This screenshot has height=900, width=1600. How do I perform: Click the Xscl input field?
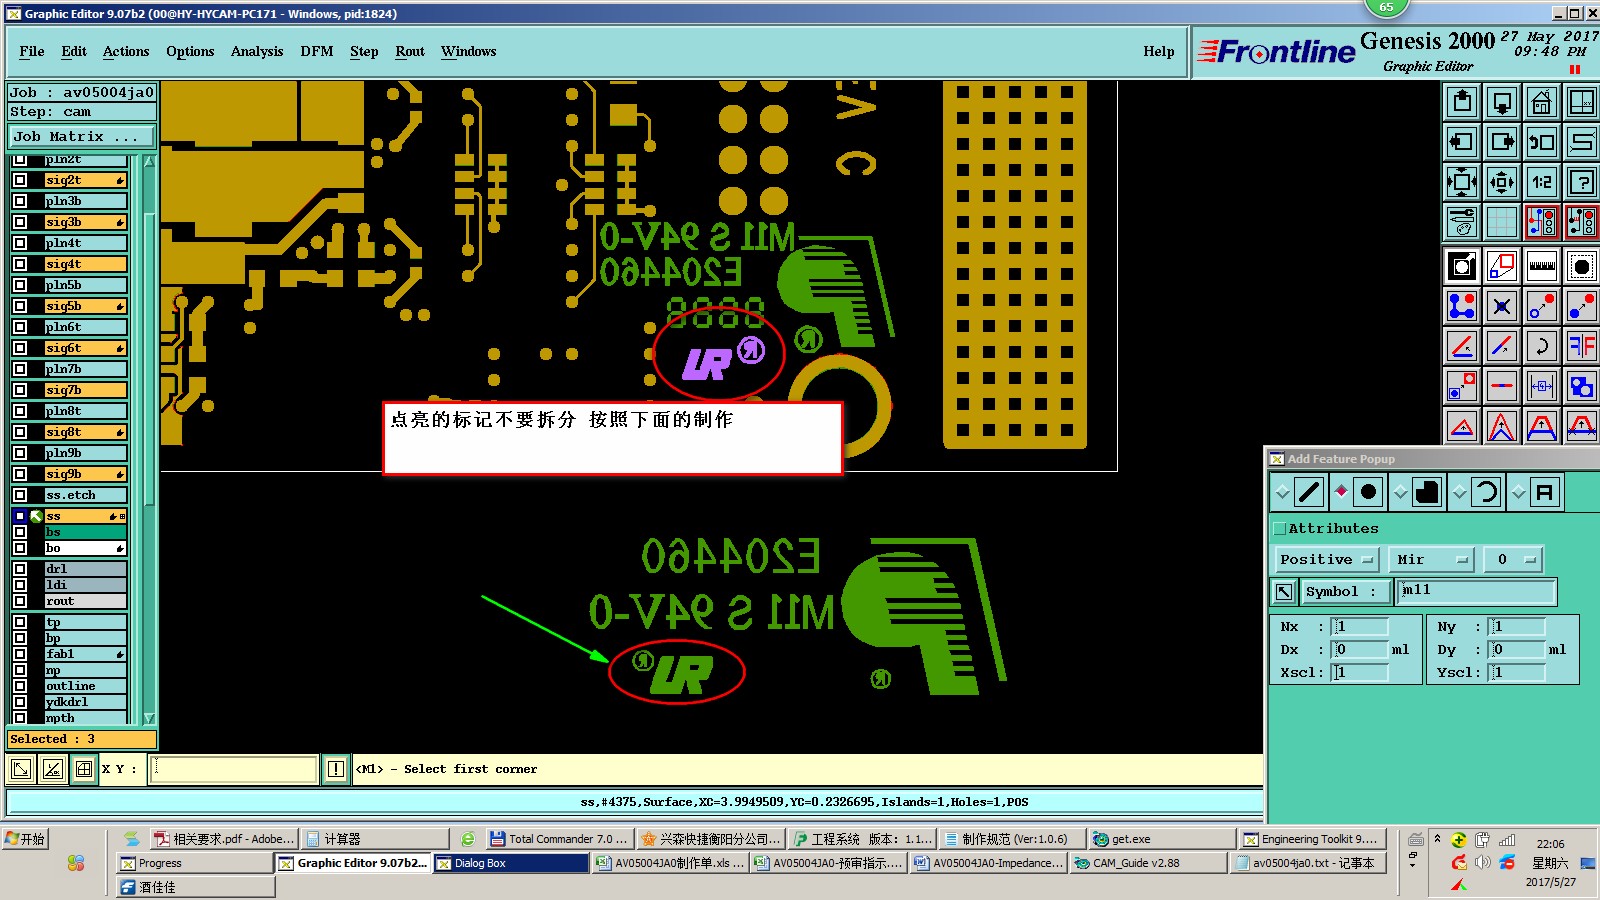[1361, 673]
